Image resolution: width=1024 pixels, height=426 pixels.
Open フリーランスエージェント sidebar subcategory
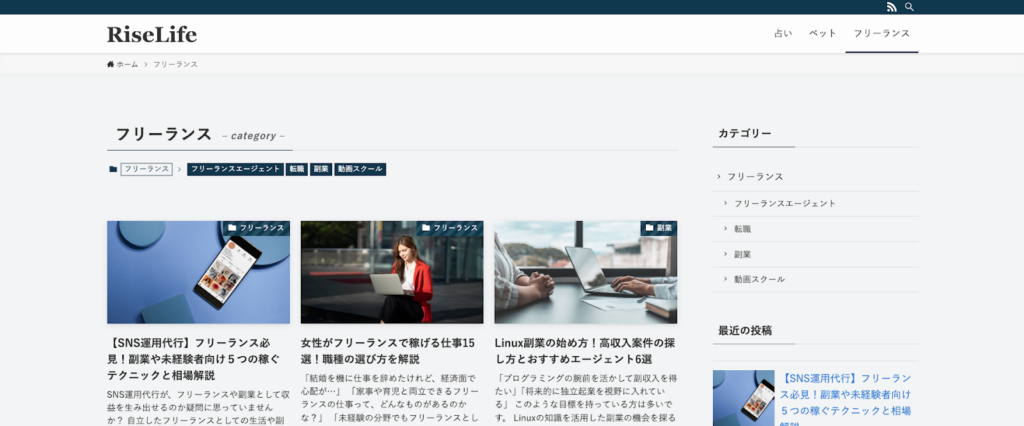pyautogui.click(x=784, y=203)
